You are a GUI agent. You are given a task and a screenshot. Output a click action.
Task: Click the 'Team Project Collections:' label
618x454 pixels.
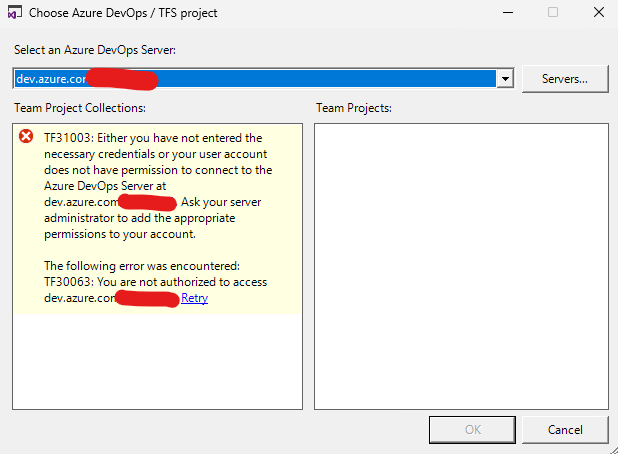80,108
